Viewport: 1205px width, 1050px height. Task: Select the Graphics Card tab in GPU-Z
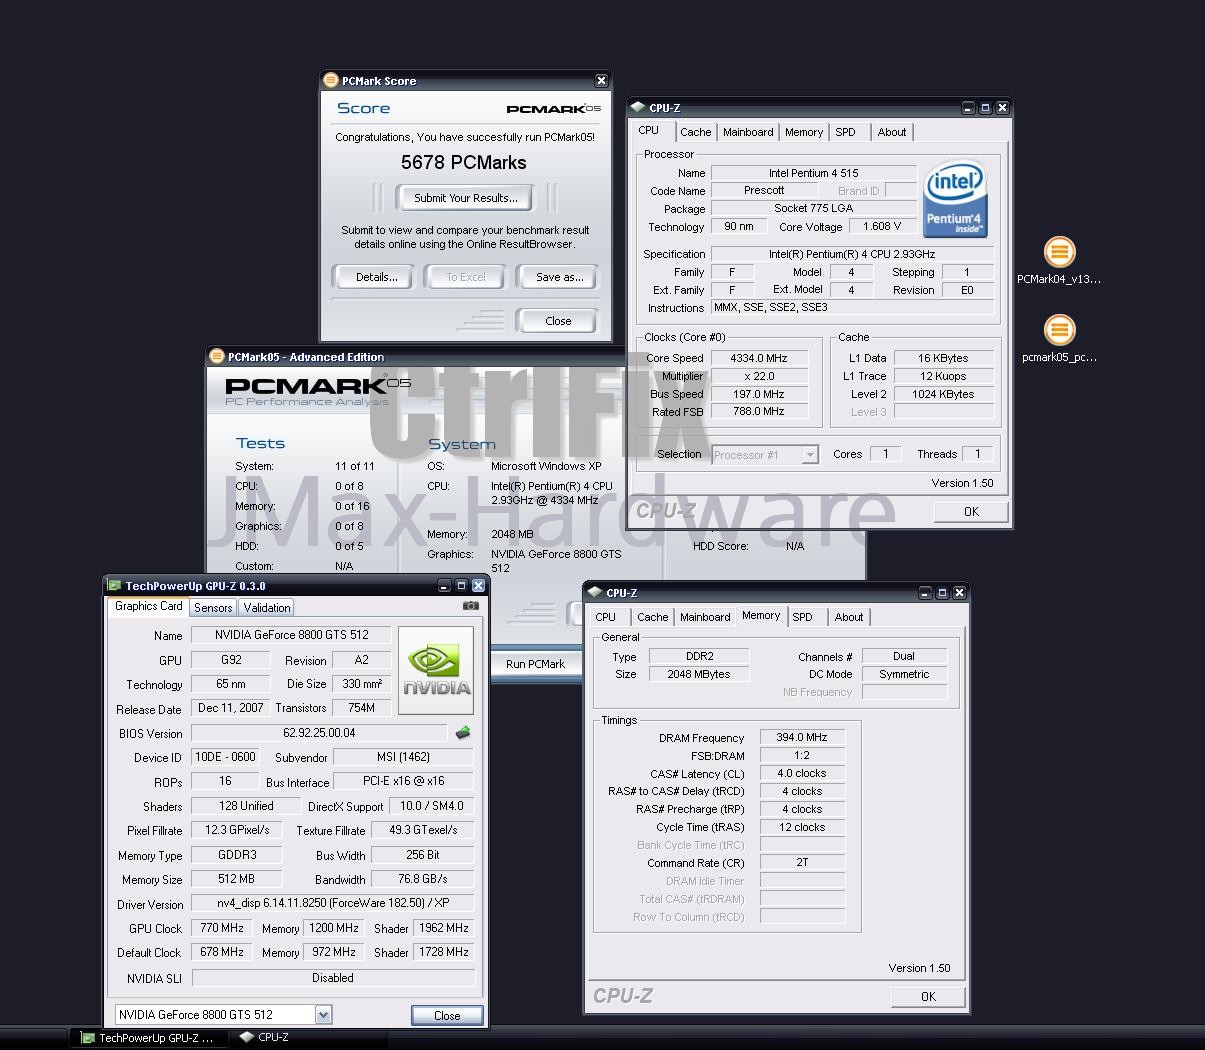click(149, 606)
